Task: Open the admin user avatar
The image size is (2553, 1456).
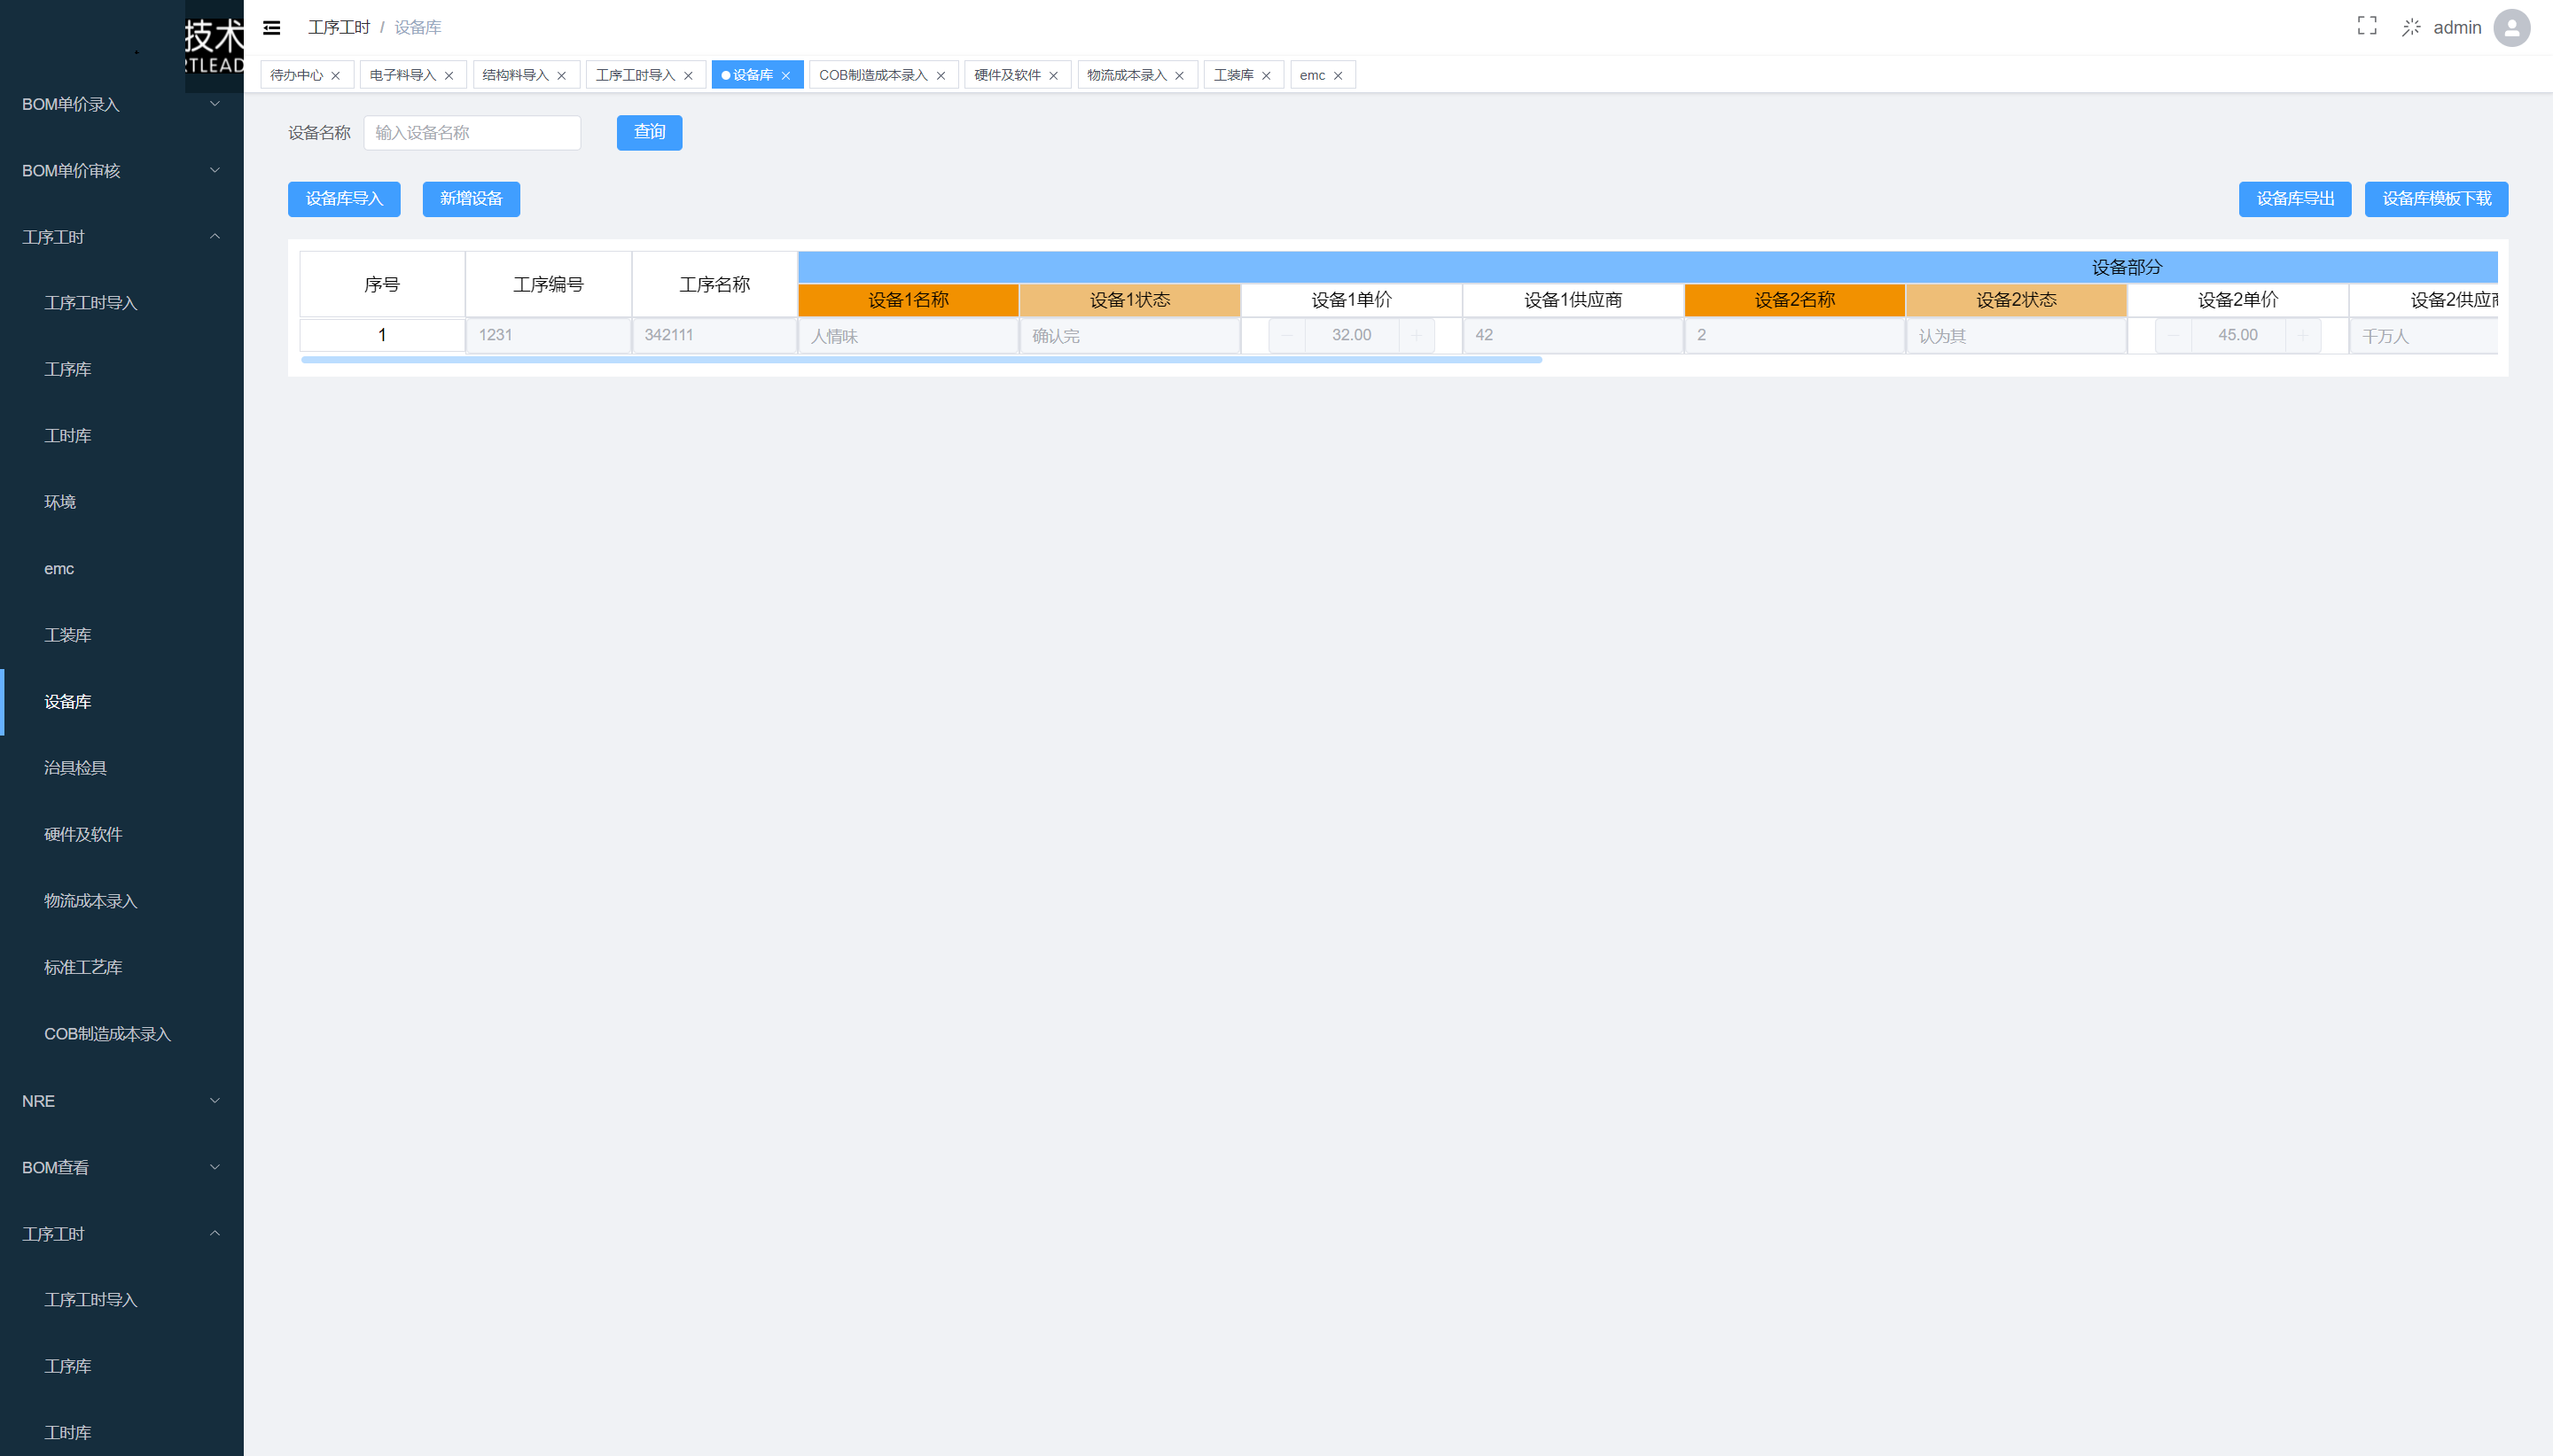Action: tap(2512, 27)
